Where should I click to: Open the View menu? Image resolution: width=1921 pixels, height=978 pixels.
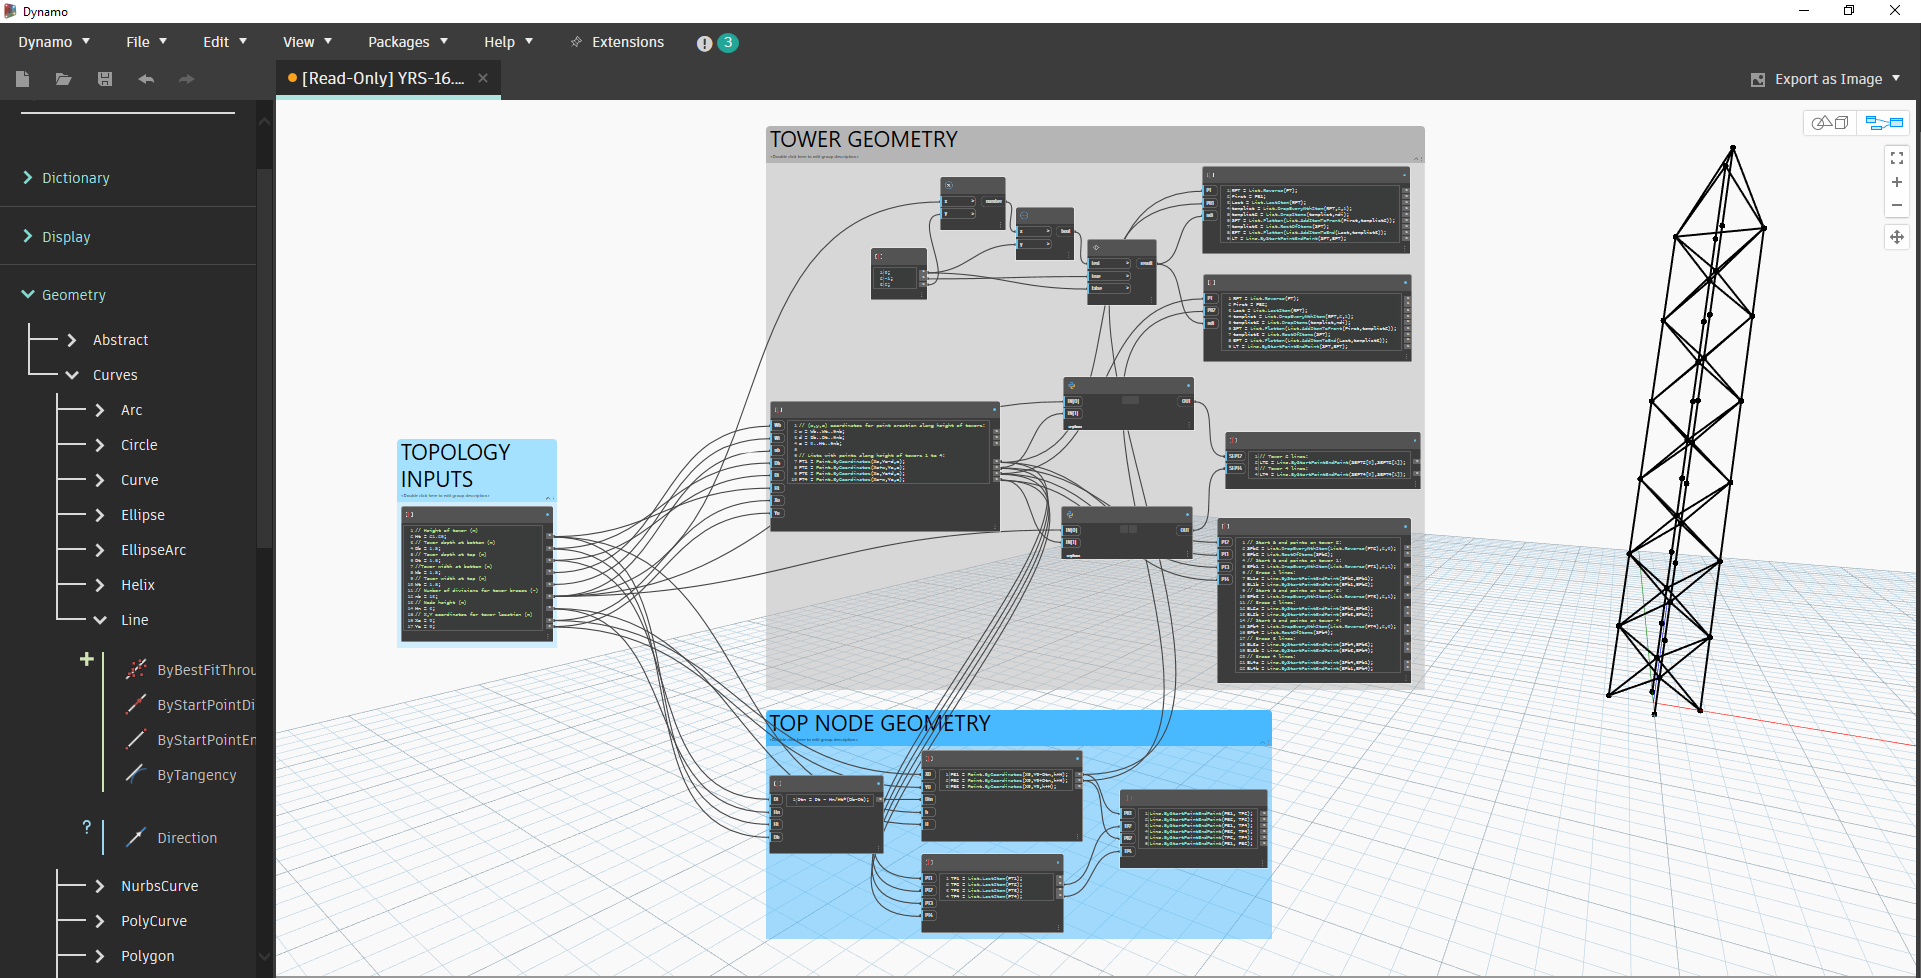point(307,42)
